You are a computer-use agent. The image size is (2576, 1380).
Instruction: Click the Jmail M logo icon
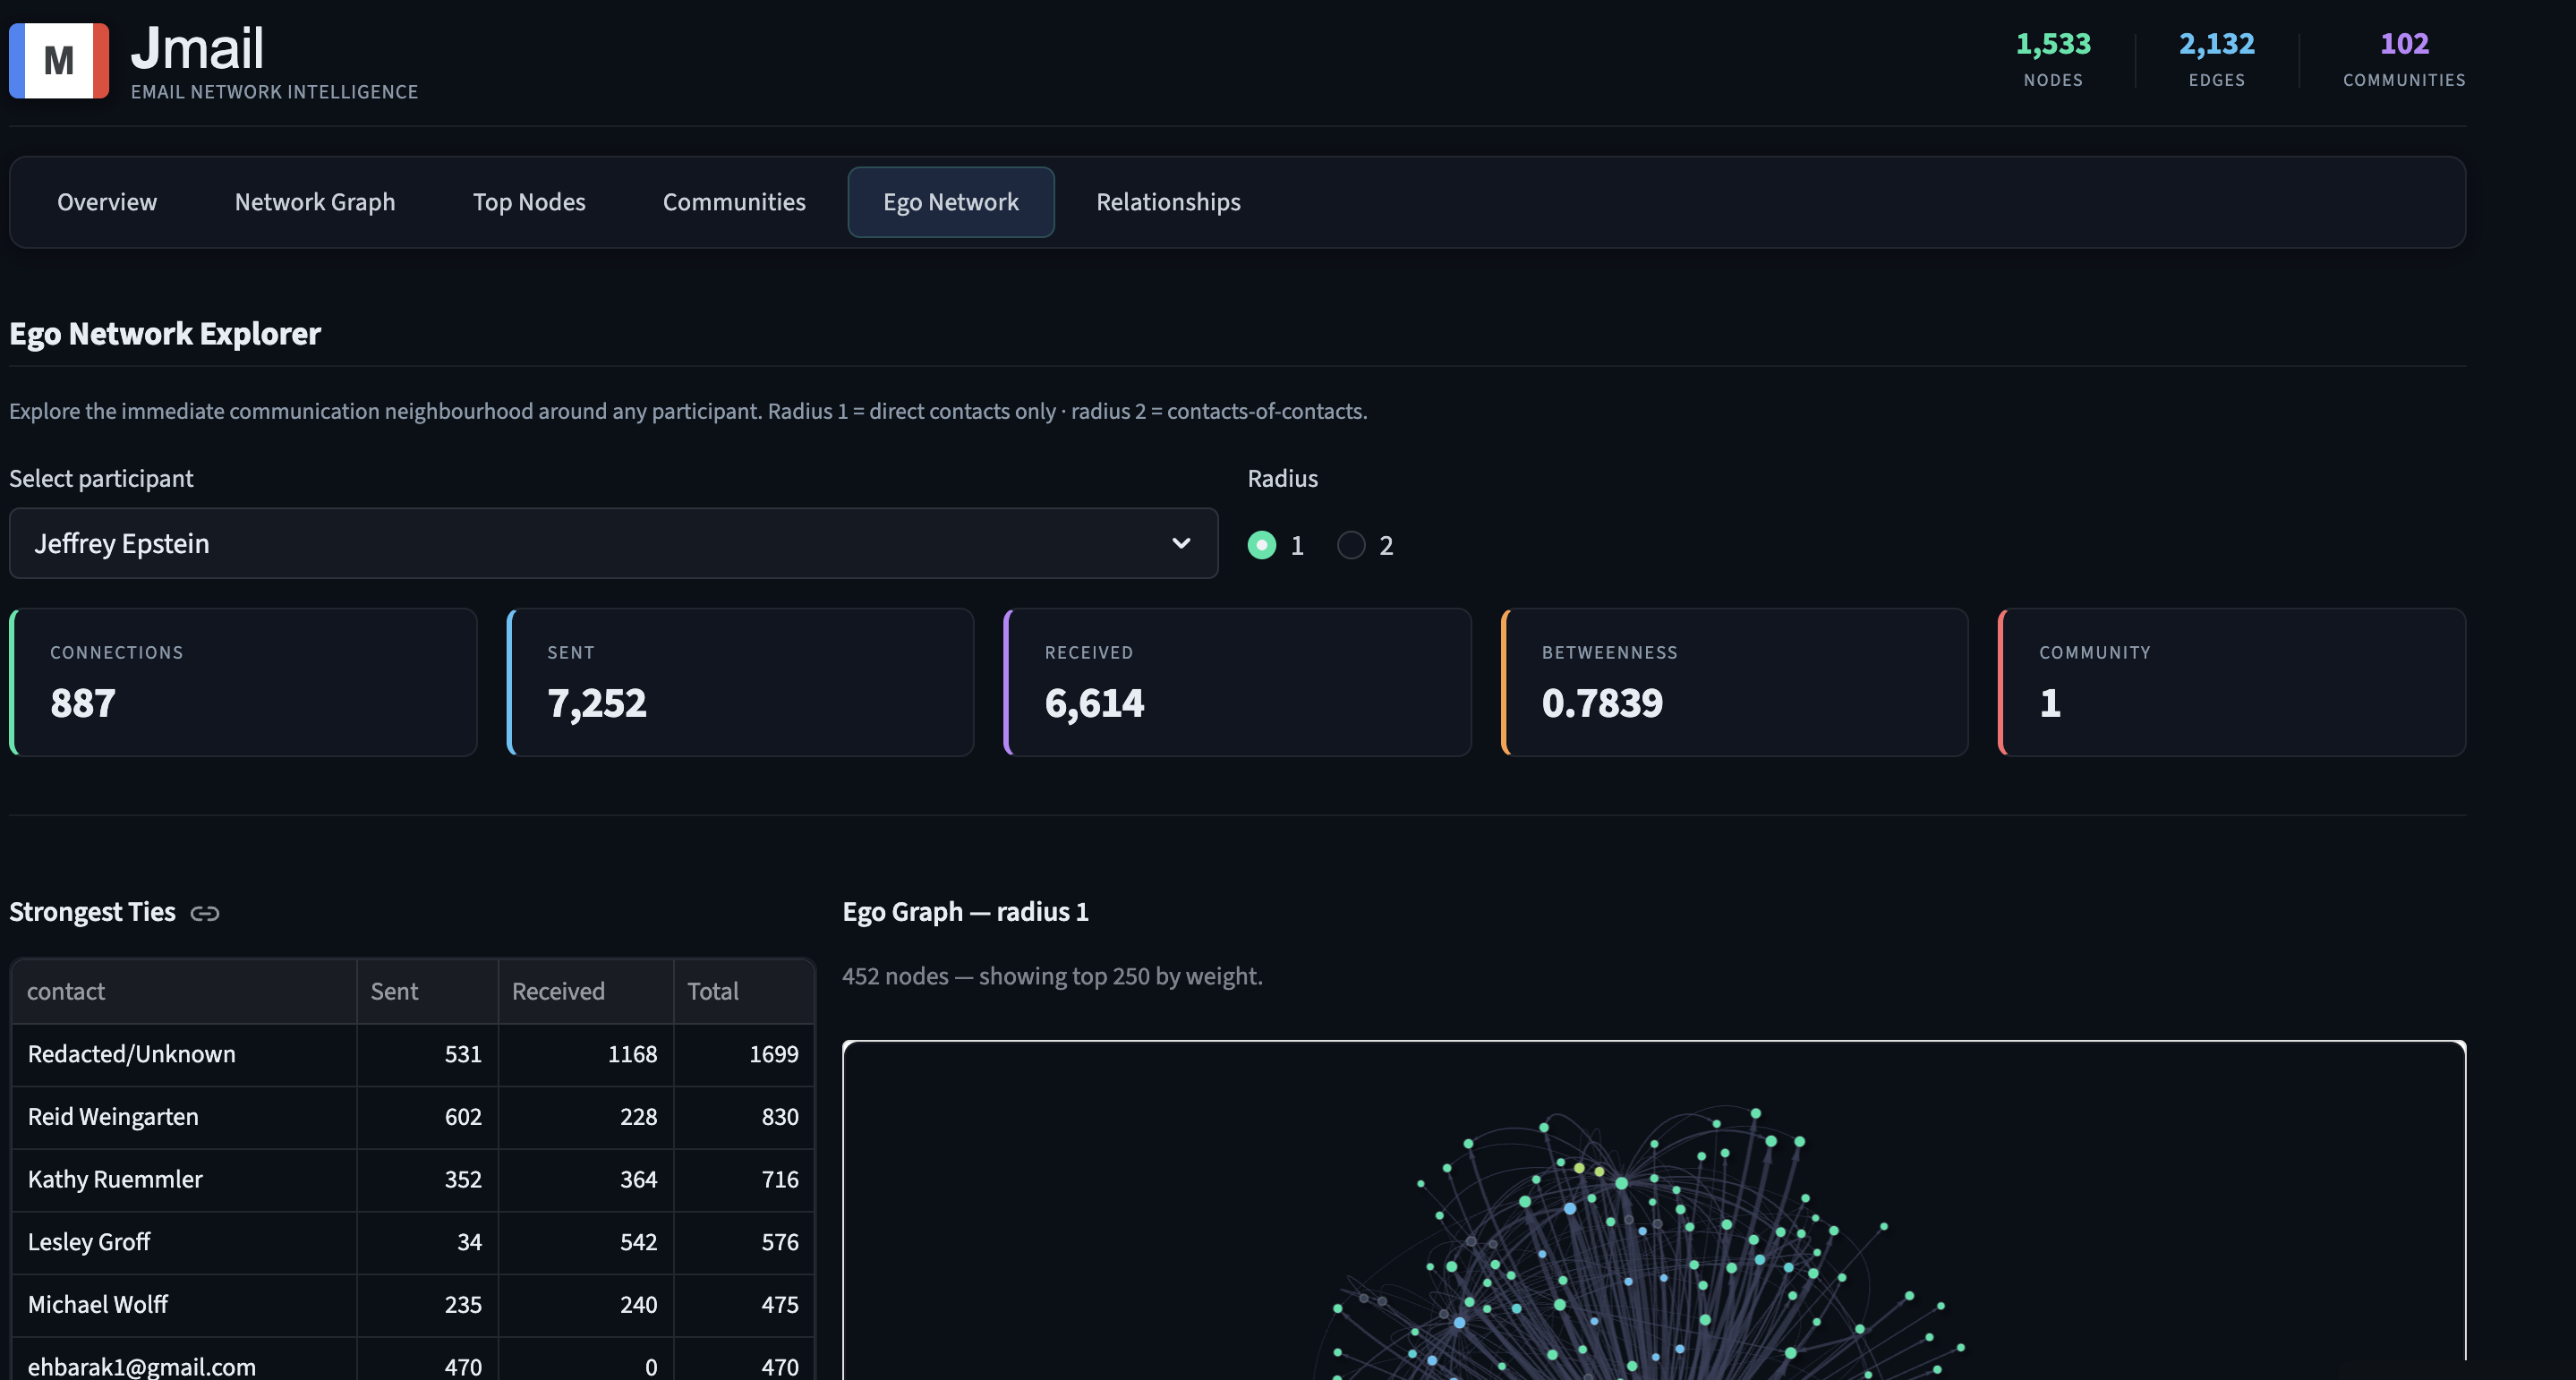(x=59, y=61)
